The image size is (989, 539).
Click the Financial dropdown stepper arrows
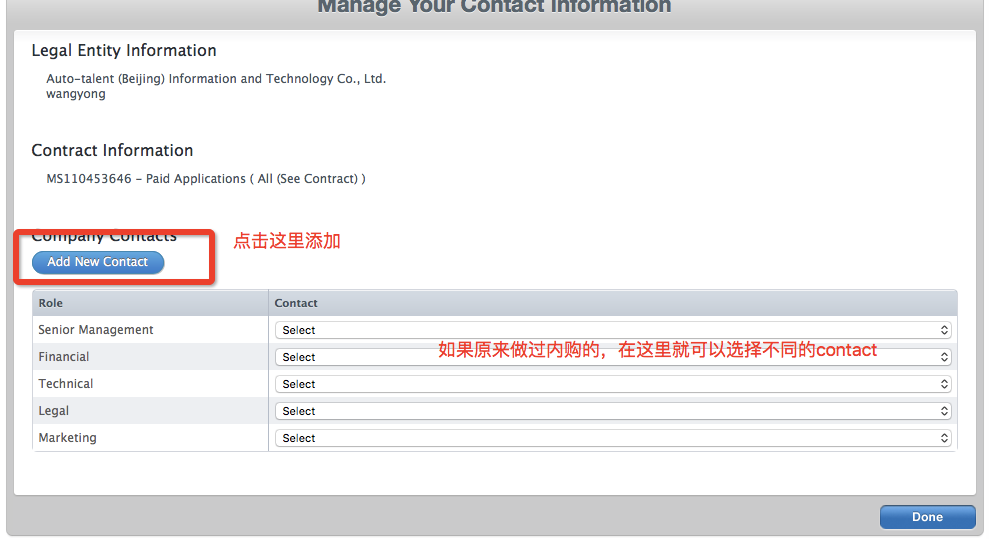click(x=944, y=357)
